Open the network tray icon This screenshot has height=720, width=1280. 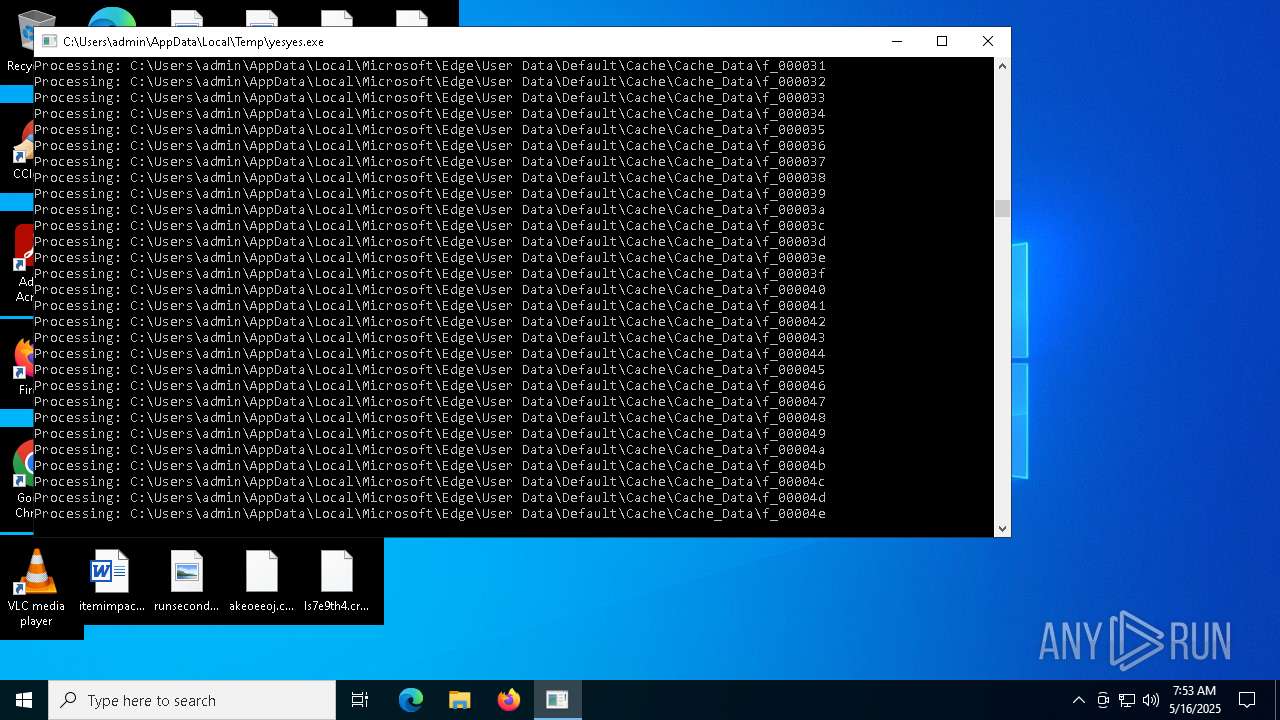(1127, 700)
